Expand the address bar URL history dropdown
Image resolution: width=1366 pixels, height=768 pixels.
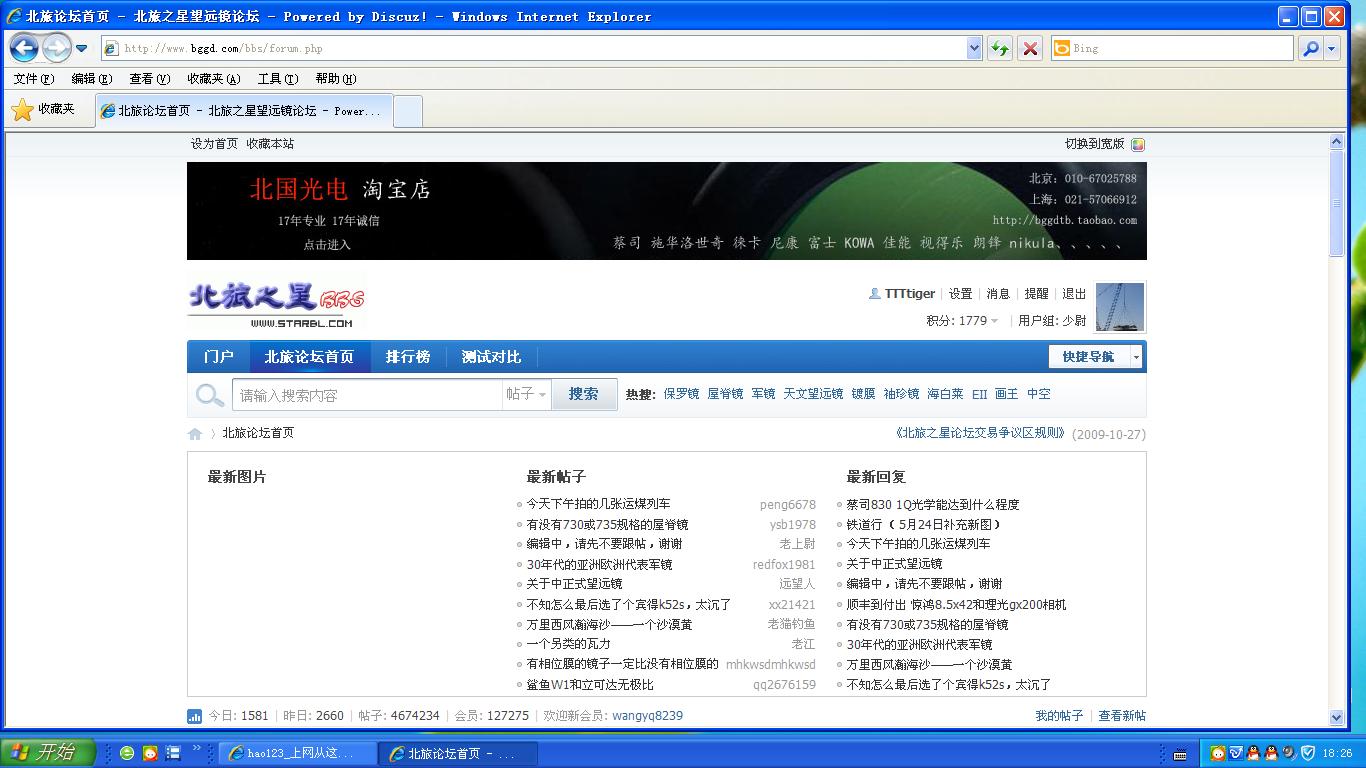[x=974, y=48]
